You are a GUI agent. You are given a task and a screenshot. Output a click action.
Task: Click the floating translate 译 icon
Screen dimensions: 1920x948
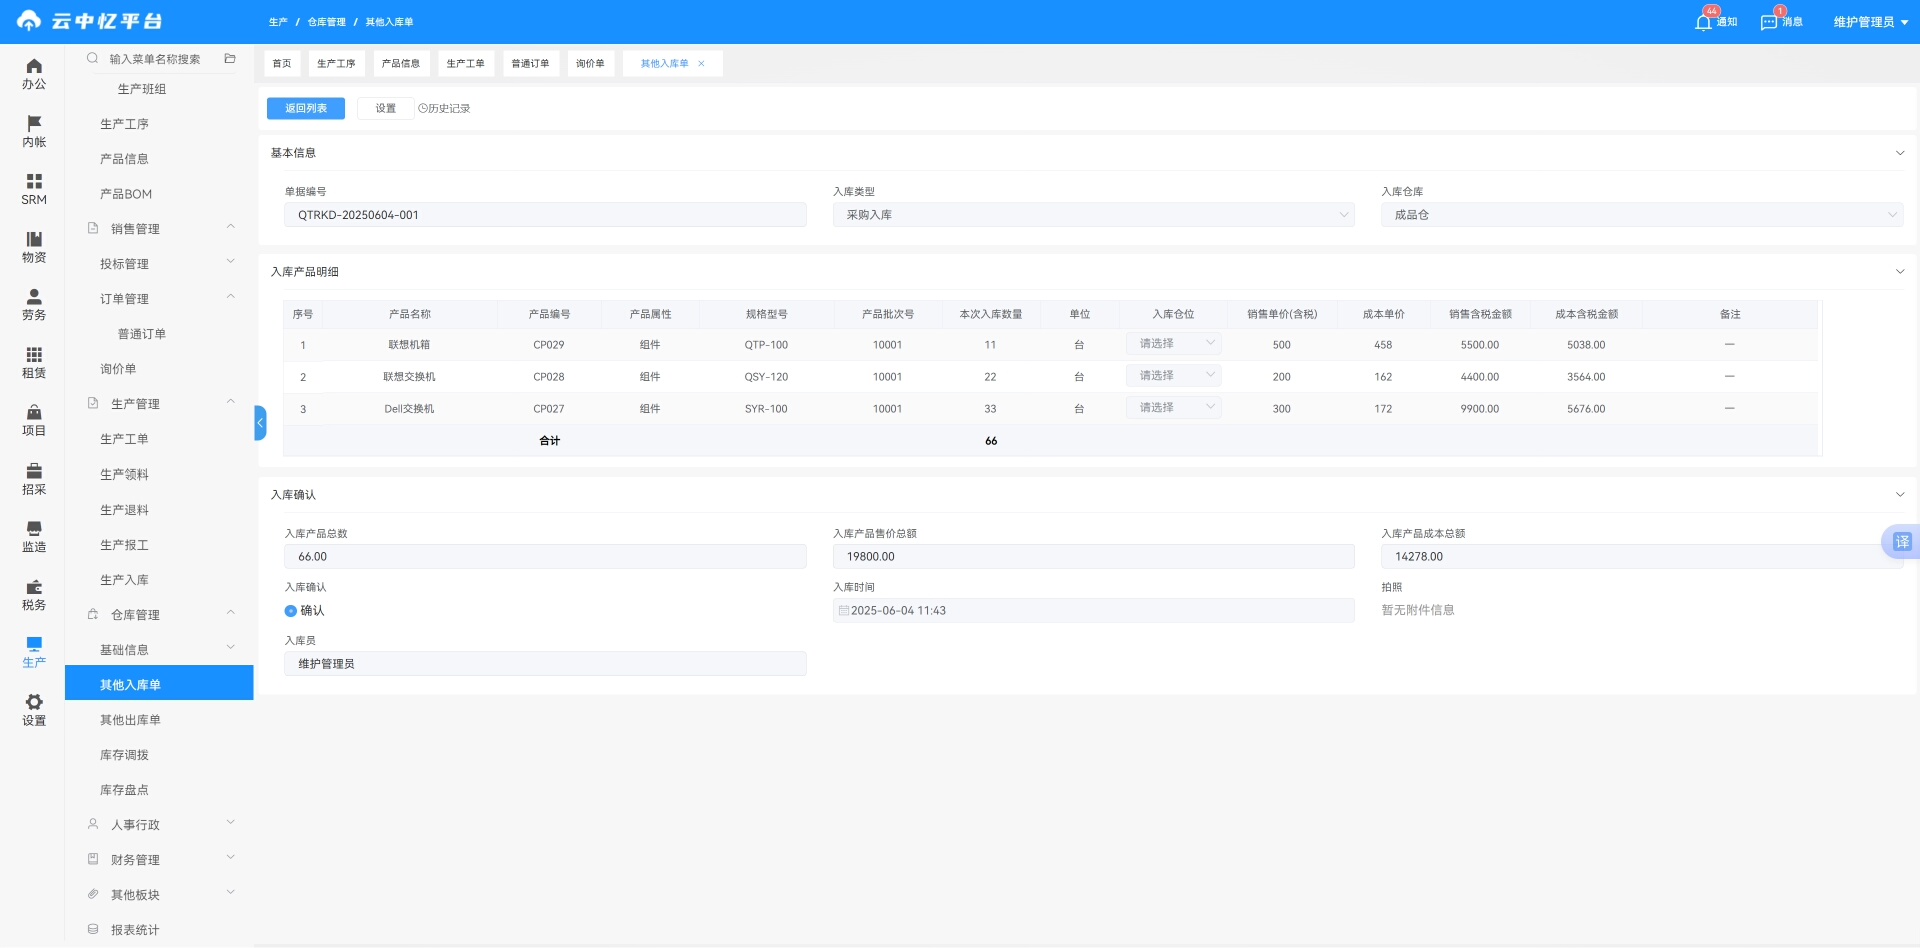tap(1901, 542)
